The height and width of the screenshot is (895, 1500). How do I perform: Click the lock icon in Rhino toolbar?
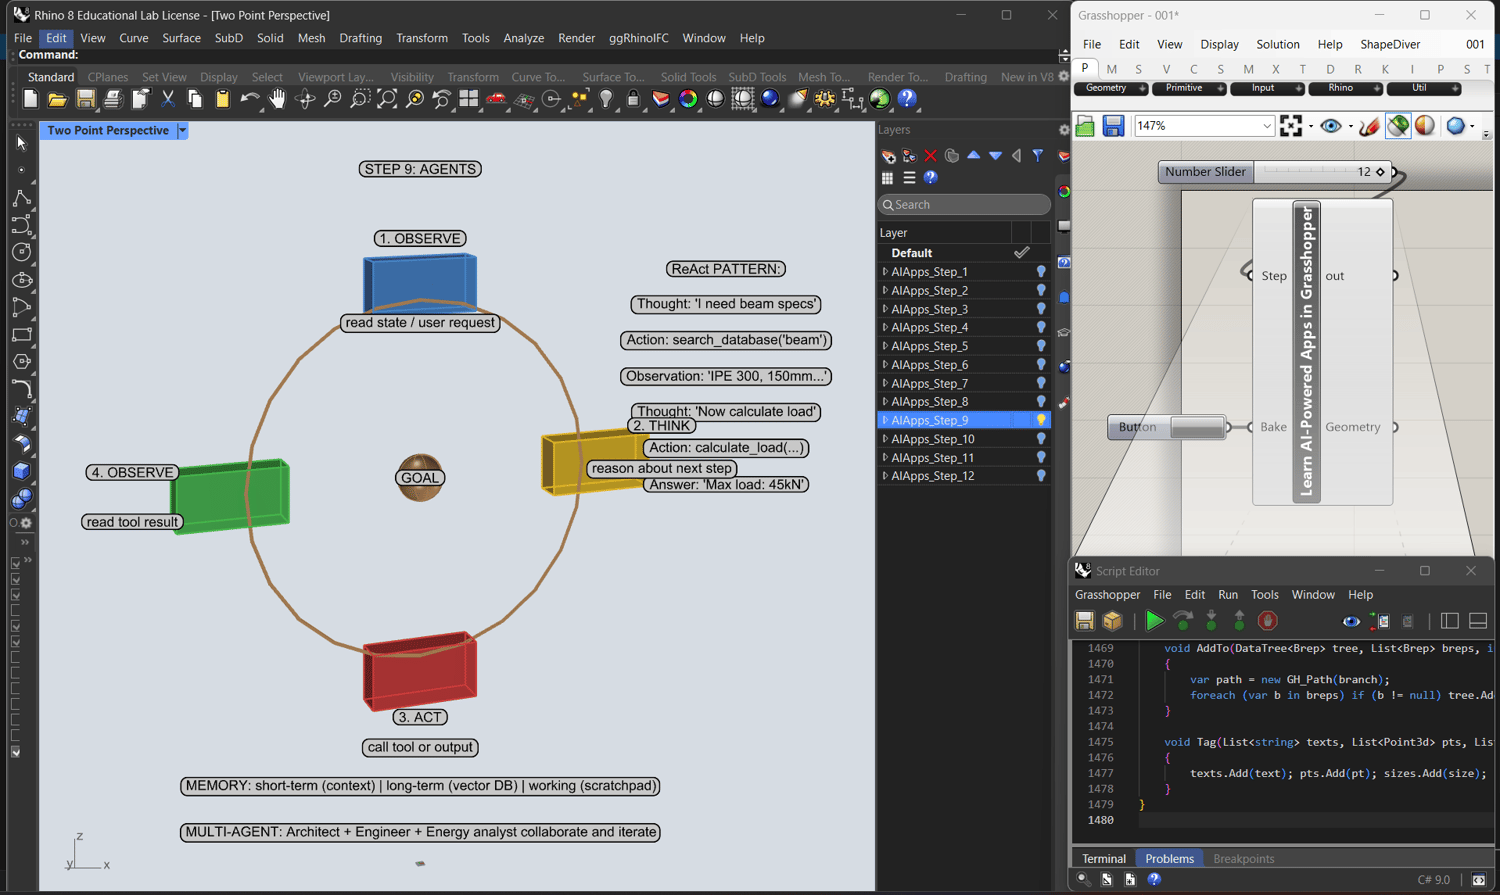pyautogui.click(x=633, y=99)
